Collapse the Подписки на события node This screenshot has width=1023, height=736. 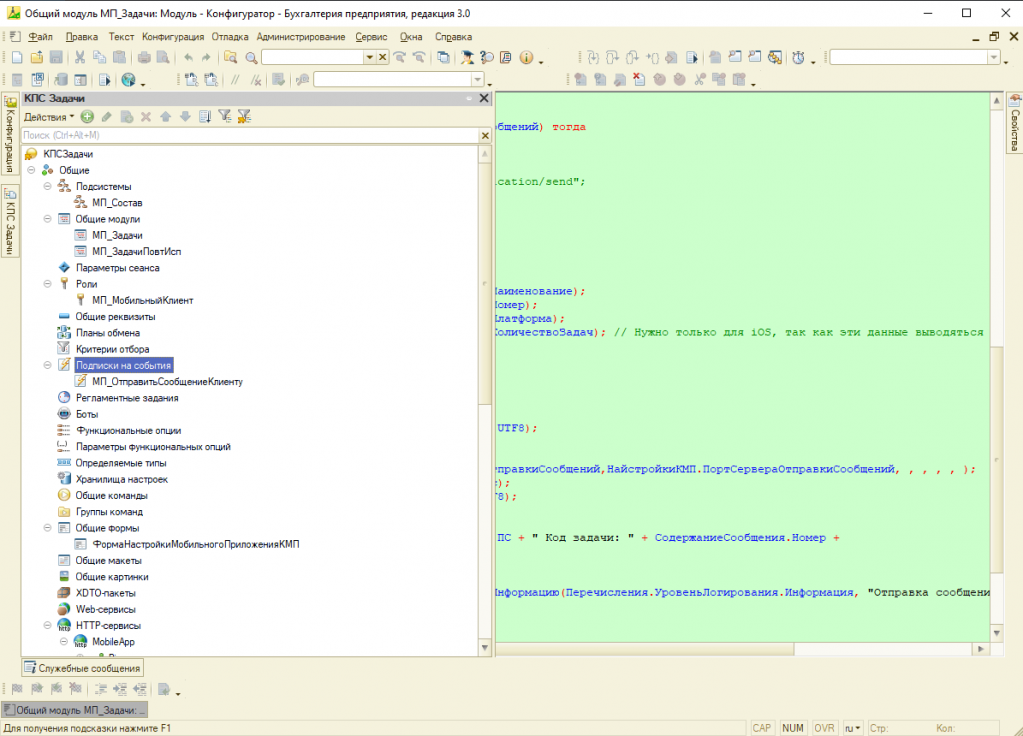click(47, 365)
